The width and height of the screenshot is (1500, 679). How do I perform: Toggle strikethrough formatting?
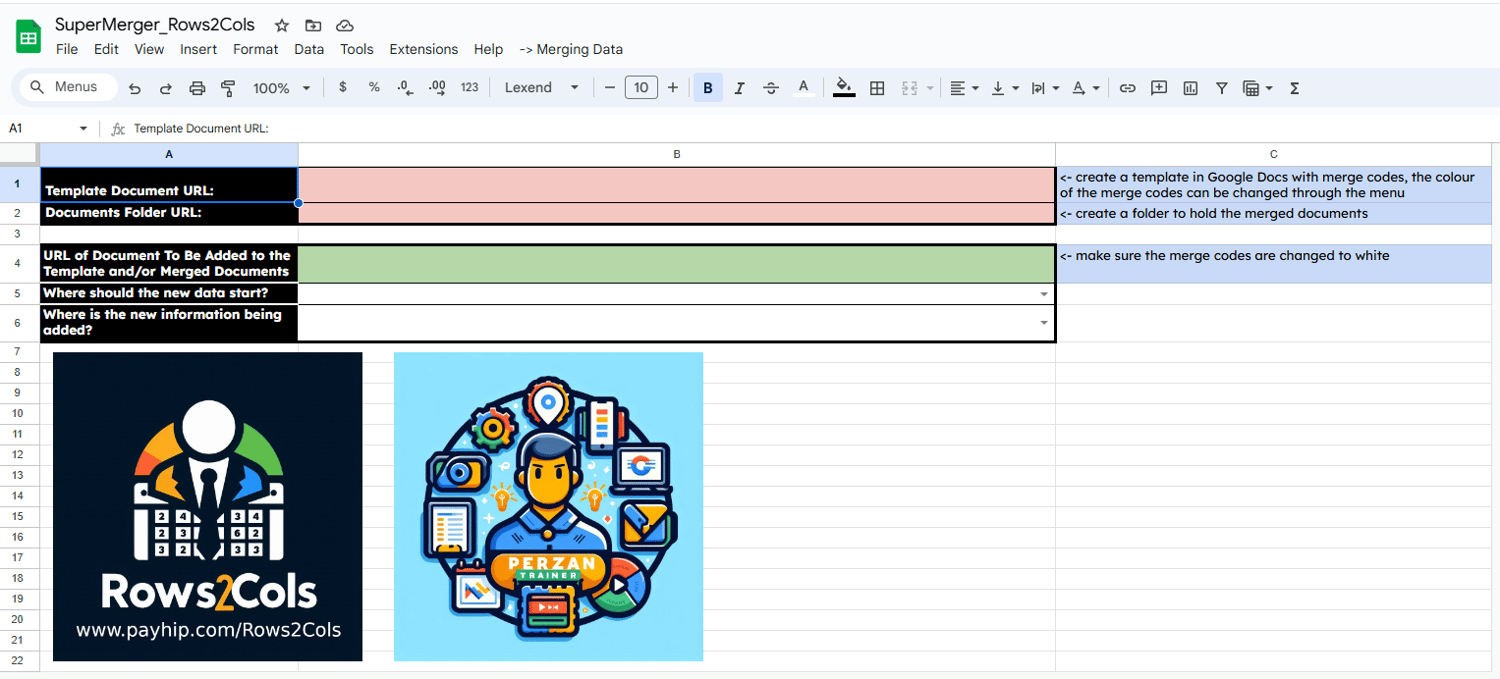click(771, 88)
